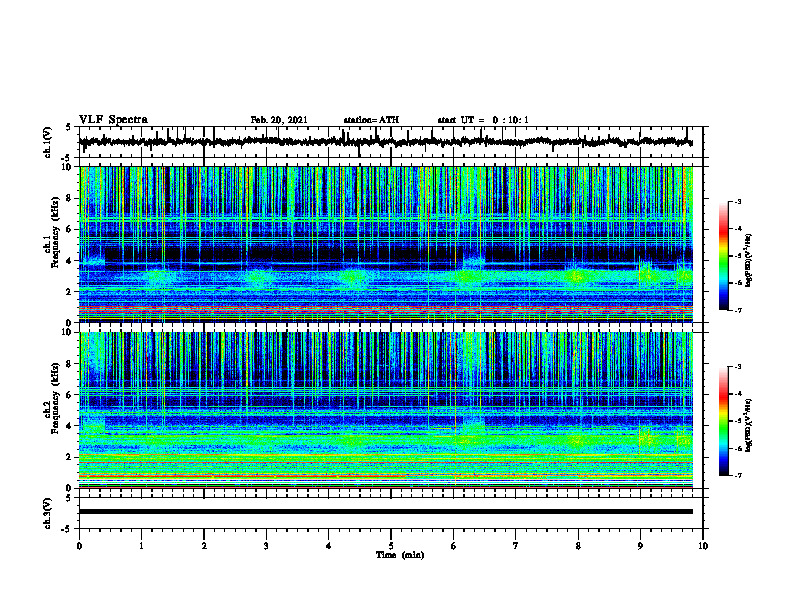The width and height of the screenshot is (792, 612).
Task: Click time axis tick label "7"
Action: pyautogui.click(x=516, y=546)
